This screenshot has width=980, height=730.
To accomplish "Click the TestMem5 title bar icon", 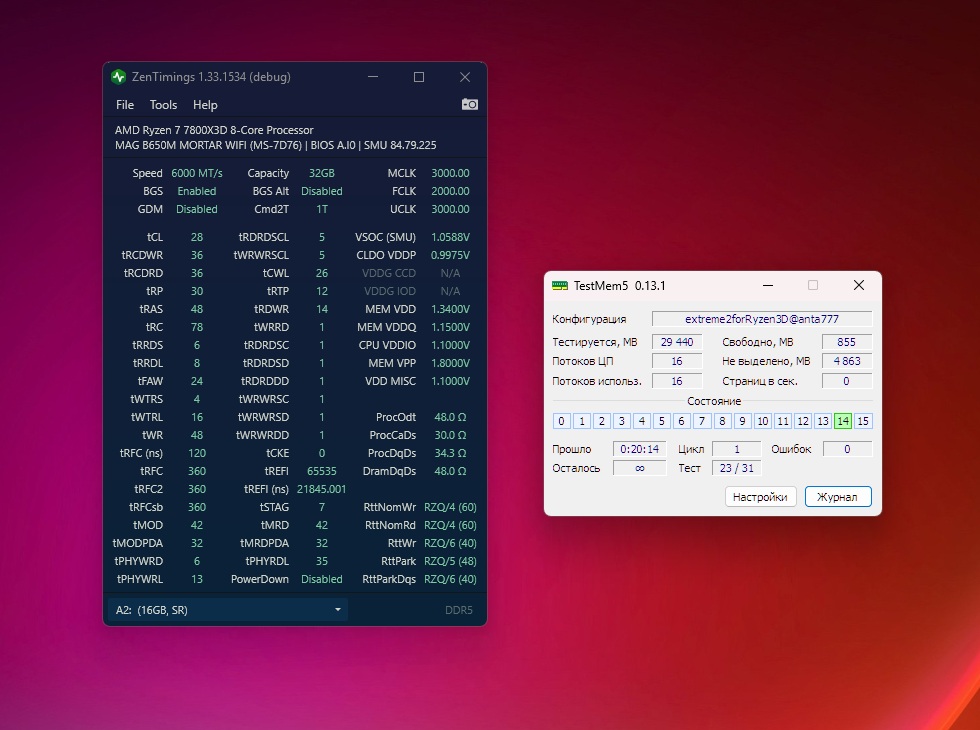I will tap(559, 286).
